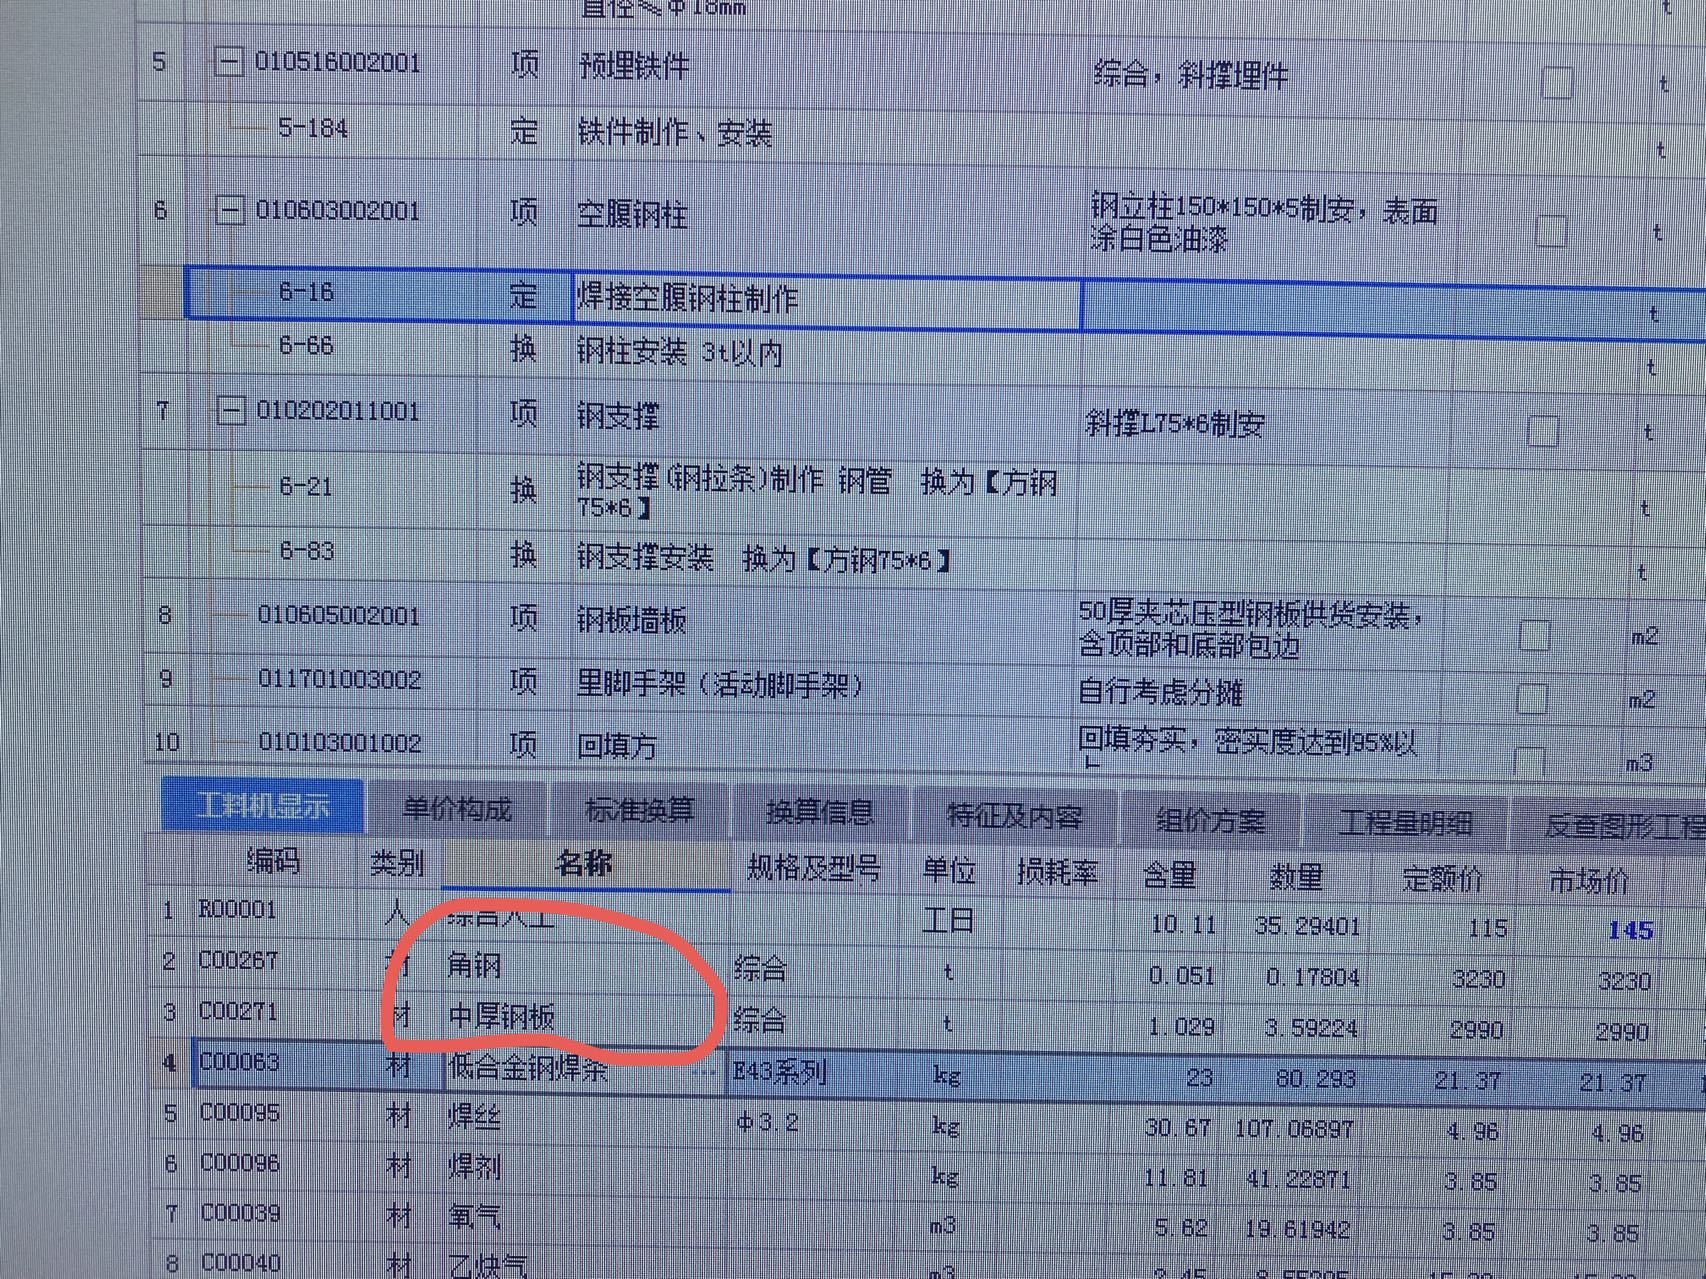Click code cell 010103001002
Image resolution: width=1706 pixels, height=1279 pixels.
(x=340, y=743)
